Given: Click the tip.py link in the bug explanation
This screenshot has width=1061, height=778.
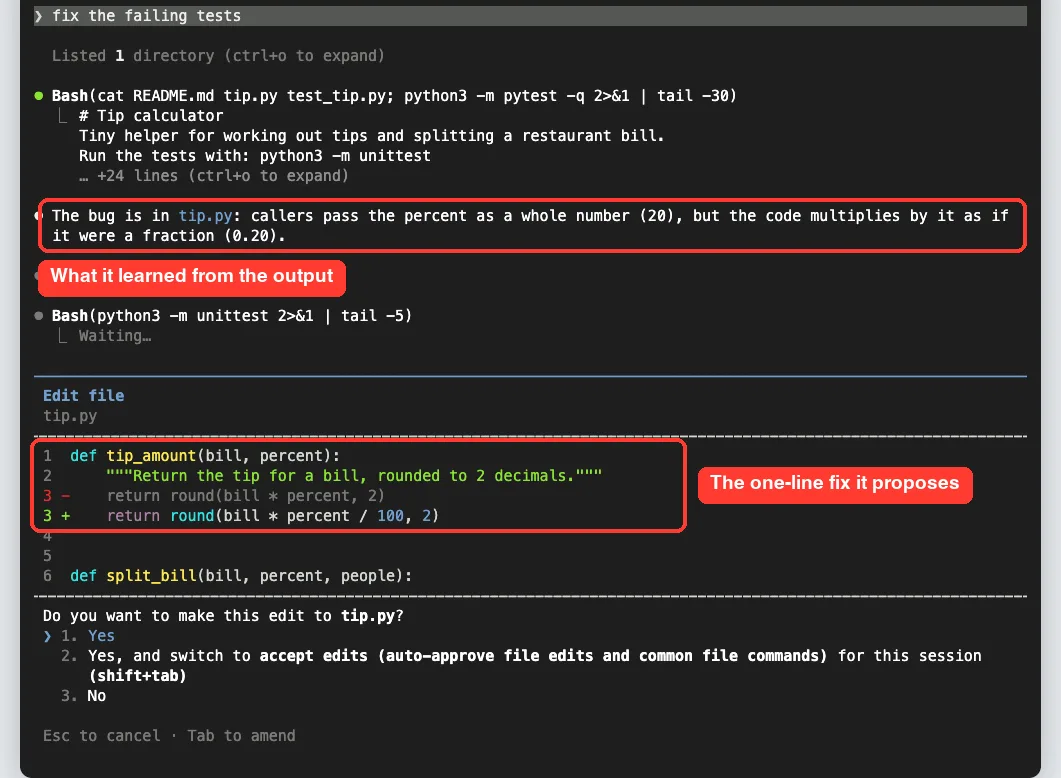Looking at the screenshot, I should [x=205, y=216].
